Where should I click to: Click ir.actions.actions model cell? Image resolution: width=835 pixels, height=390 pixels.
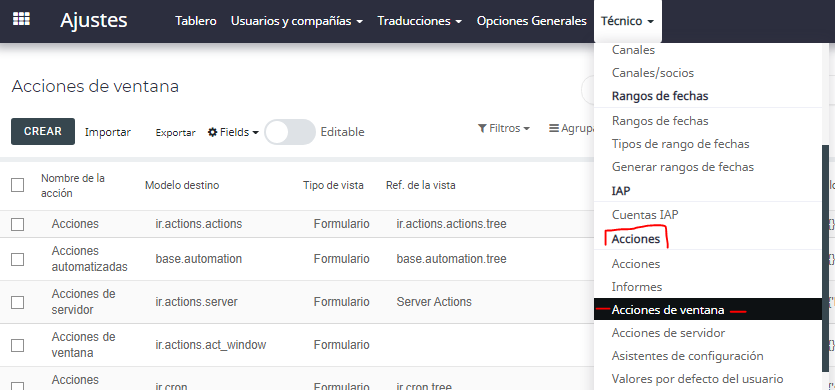click(x=199, y=224)
